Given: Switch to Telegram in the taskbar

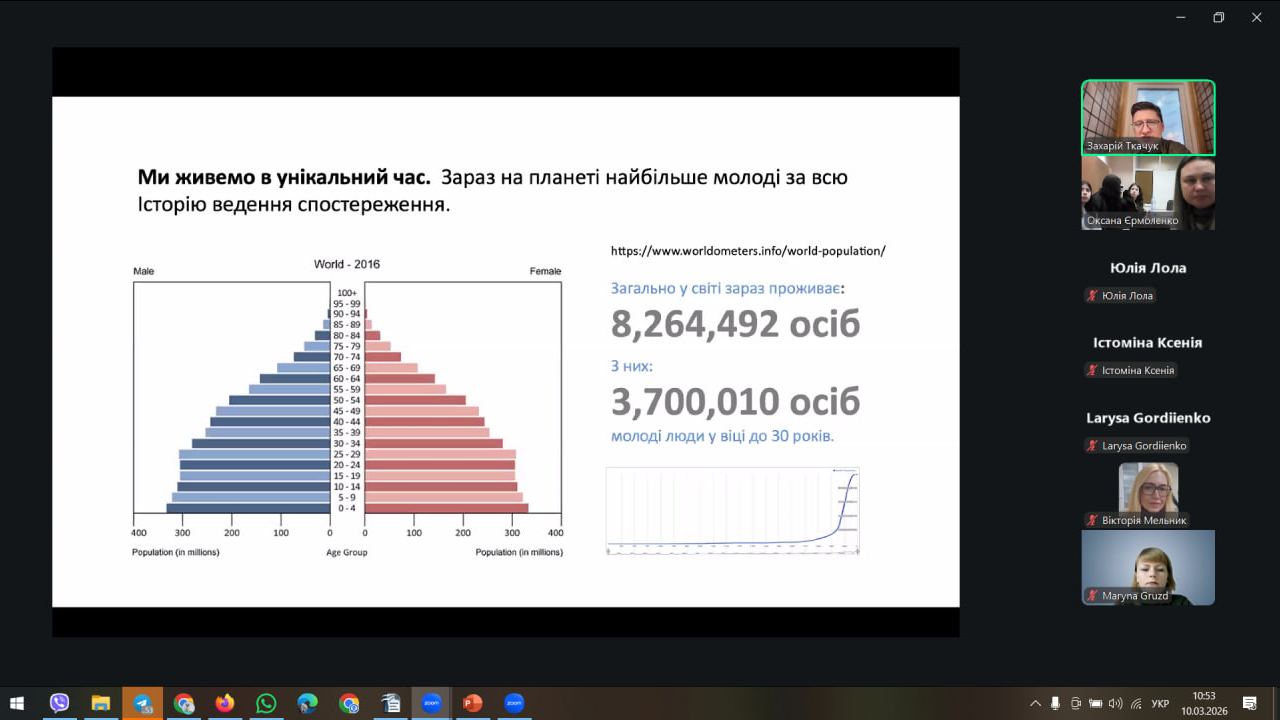Looking at the screenshot, I should (142, 703).
